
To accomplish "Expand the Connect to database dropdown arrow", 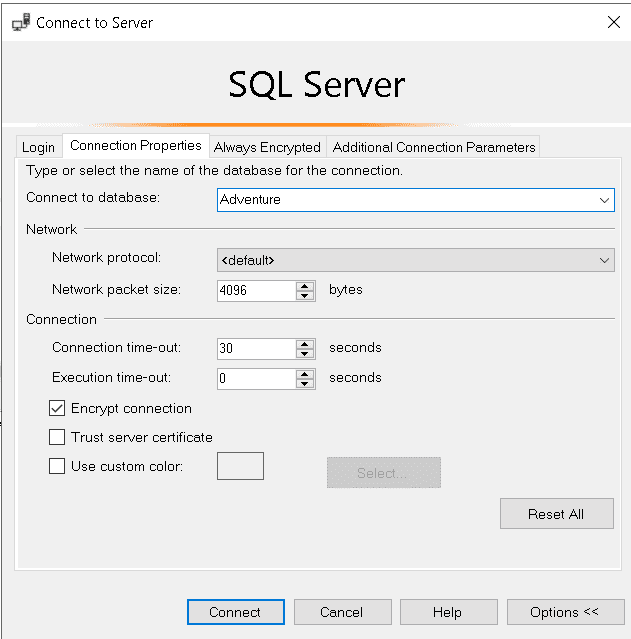I will [x=605, y=200].
